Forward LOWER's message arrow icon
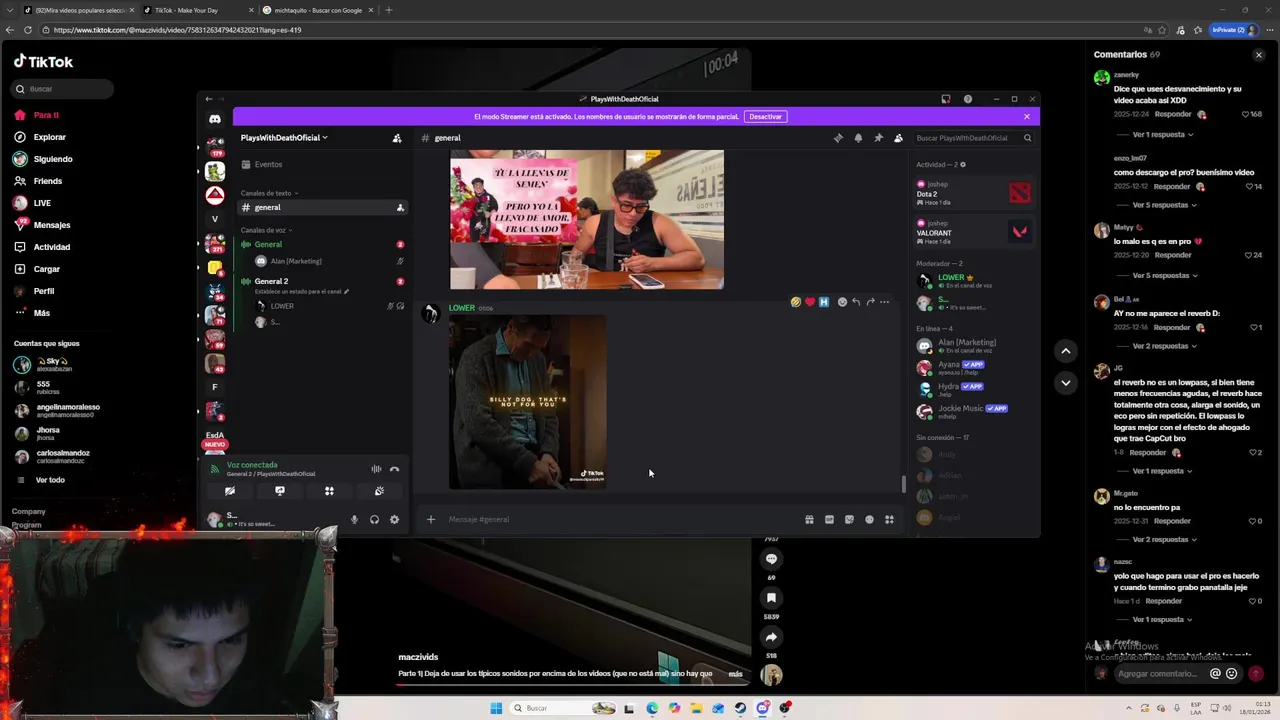The width and height of the screenshot is (1280, 720). click(870, 302)
